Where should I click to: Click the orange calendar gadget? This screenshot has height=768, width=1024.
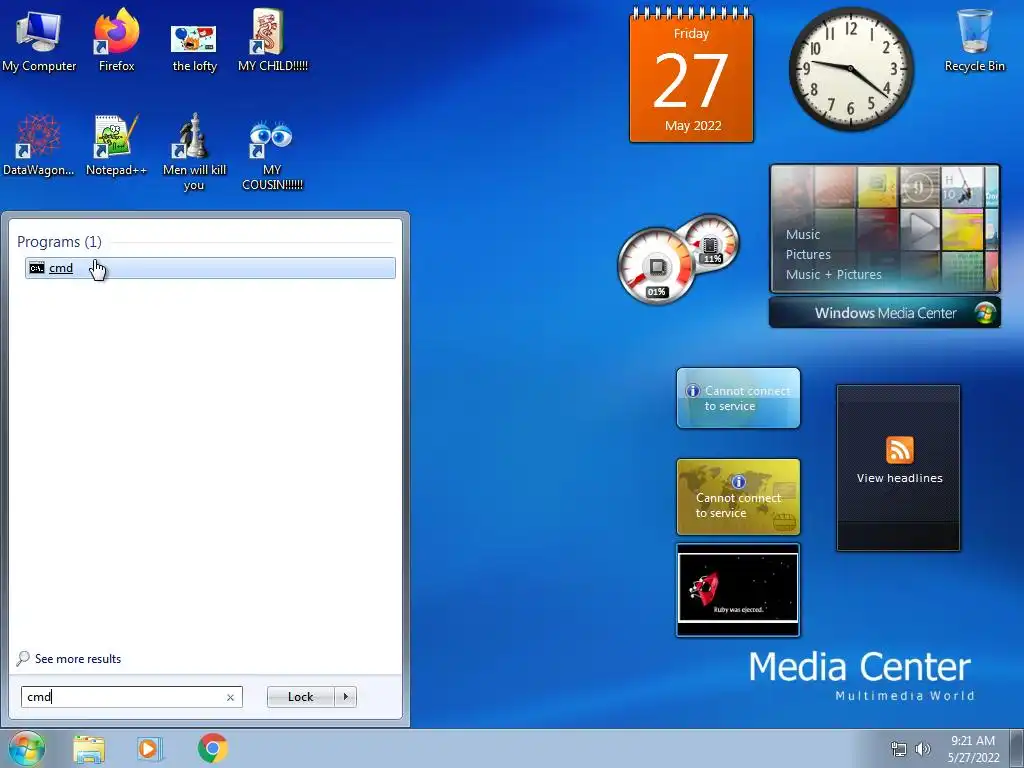[691, 76]
